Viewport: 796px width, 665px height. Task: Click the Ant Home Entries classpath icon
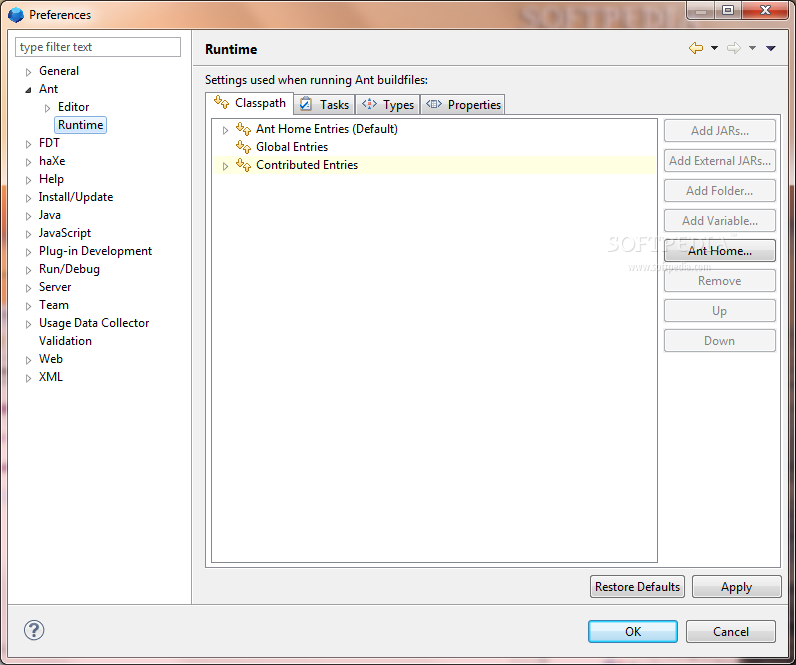(244, 129)
